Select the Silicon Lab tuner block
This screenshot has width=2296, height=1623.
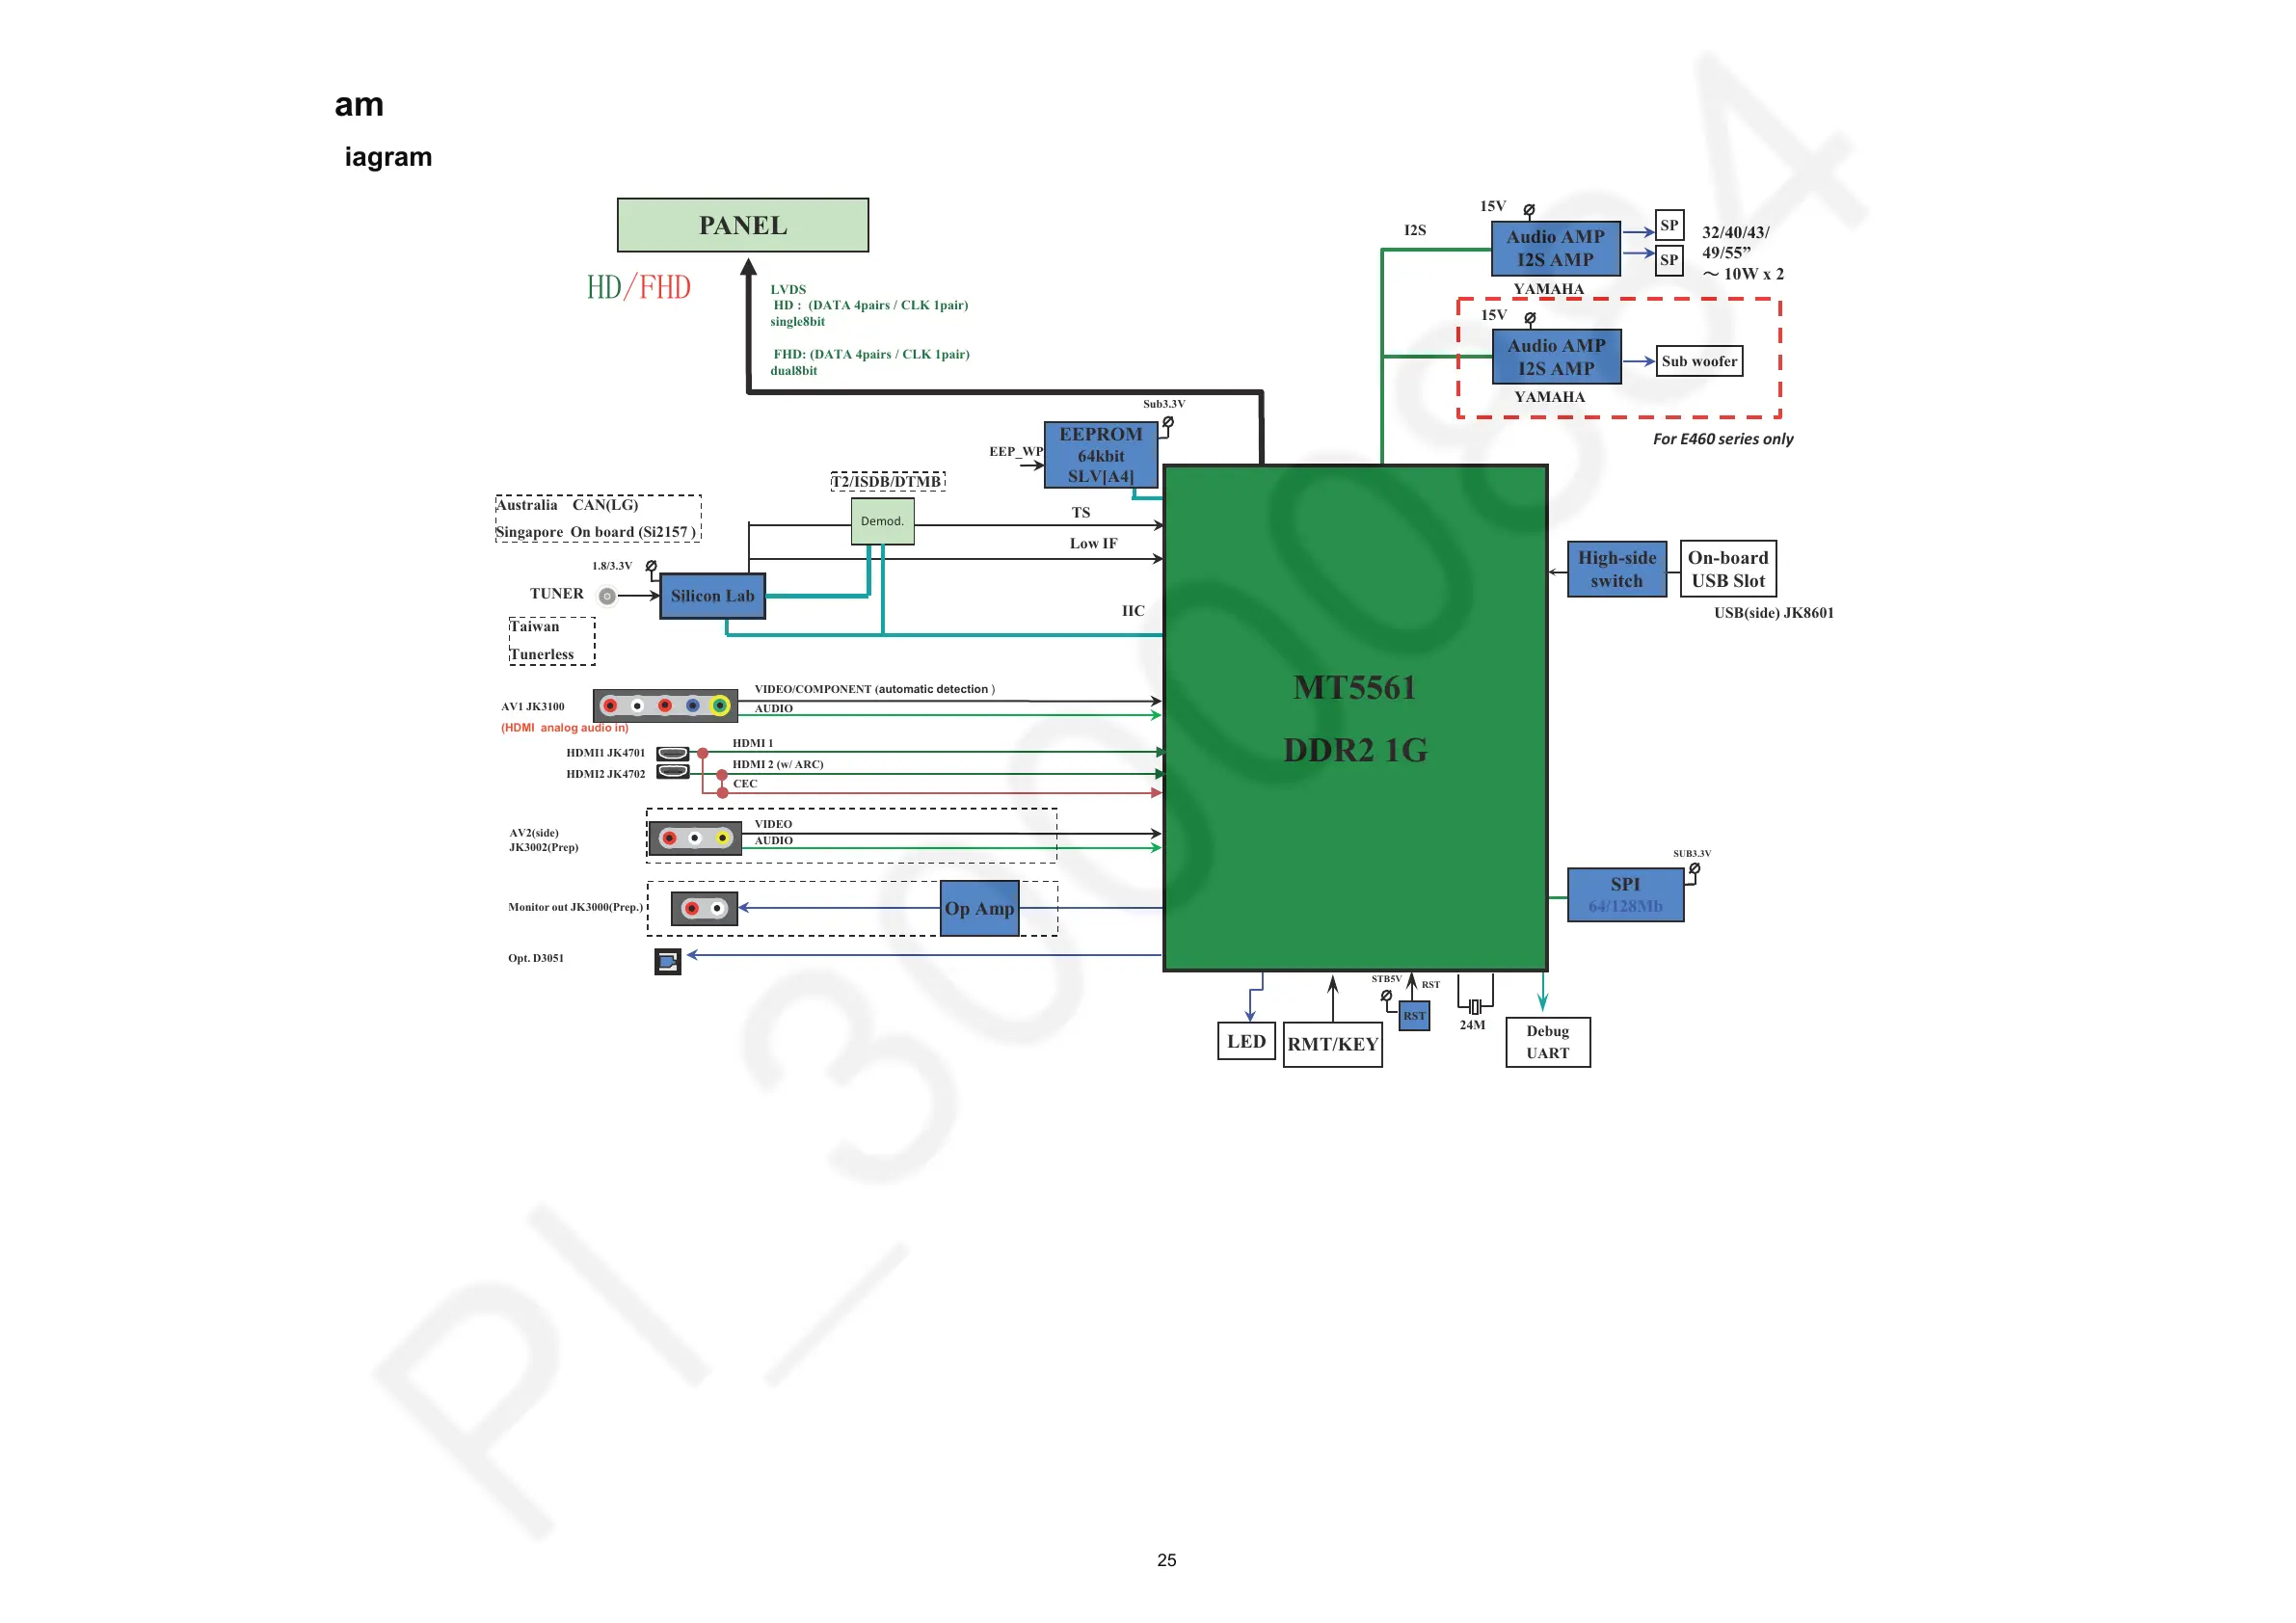(712, 596)
